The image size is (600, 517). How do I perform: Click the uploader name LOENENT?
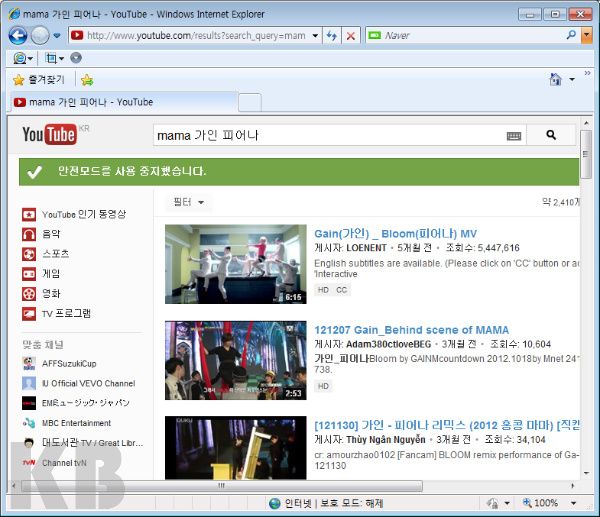coord(366,248)
